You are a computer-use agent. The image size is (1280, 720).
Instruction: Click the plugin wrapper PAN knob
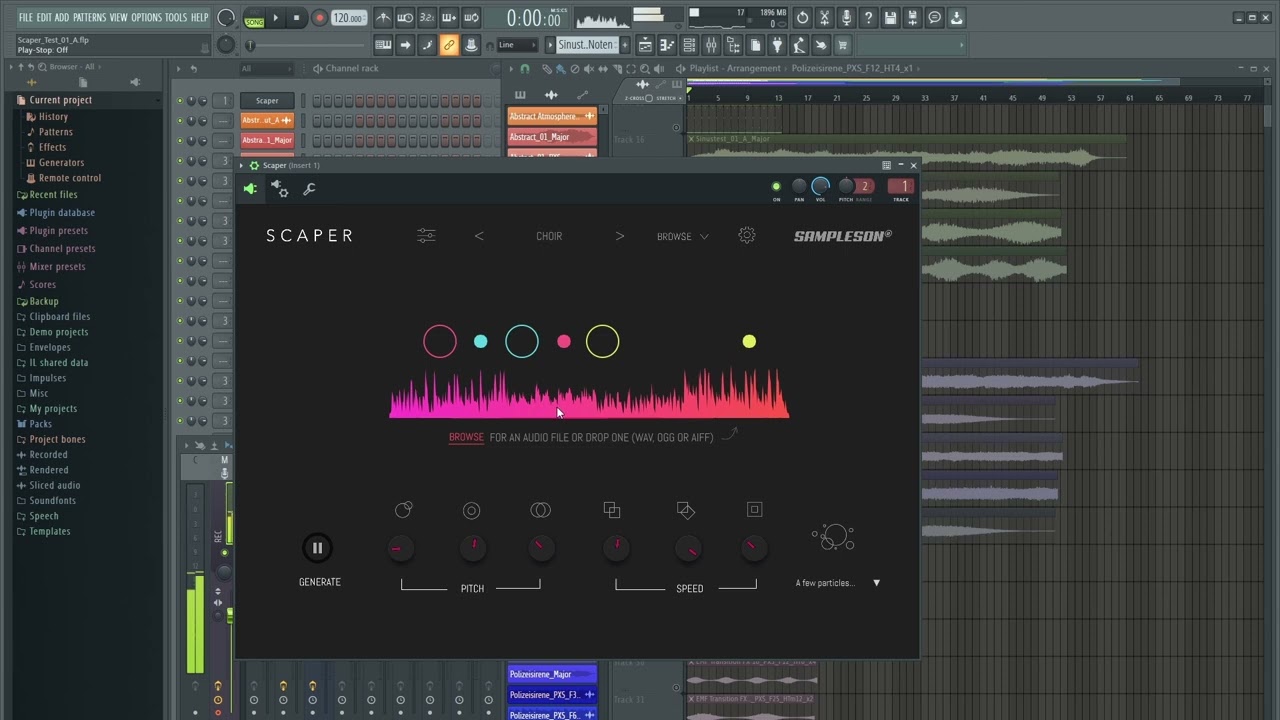click(799, 187)
